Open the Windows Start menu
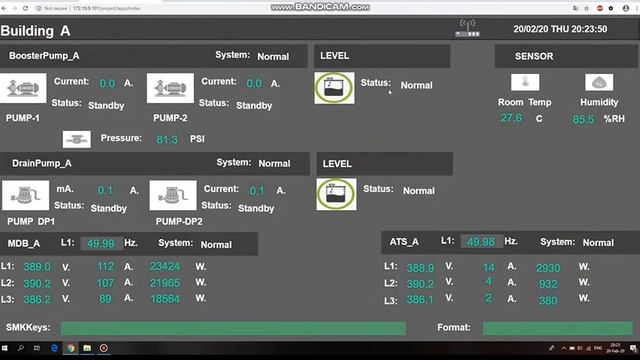This screenshot has height=360, width=640. (5, 348)
